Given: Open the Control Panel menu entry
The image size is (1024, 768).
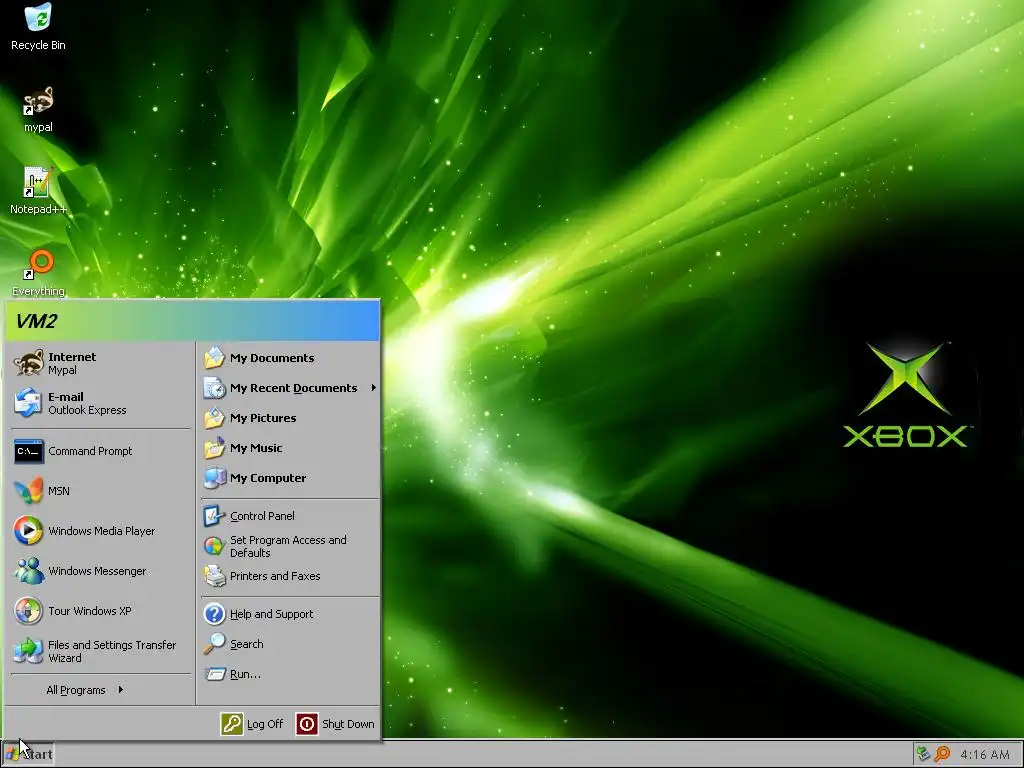Looking at the screenshot, I should click(290, 516).
